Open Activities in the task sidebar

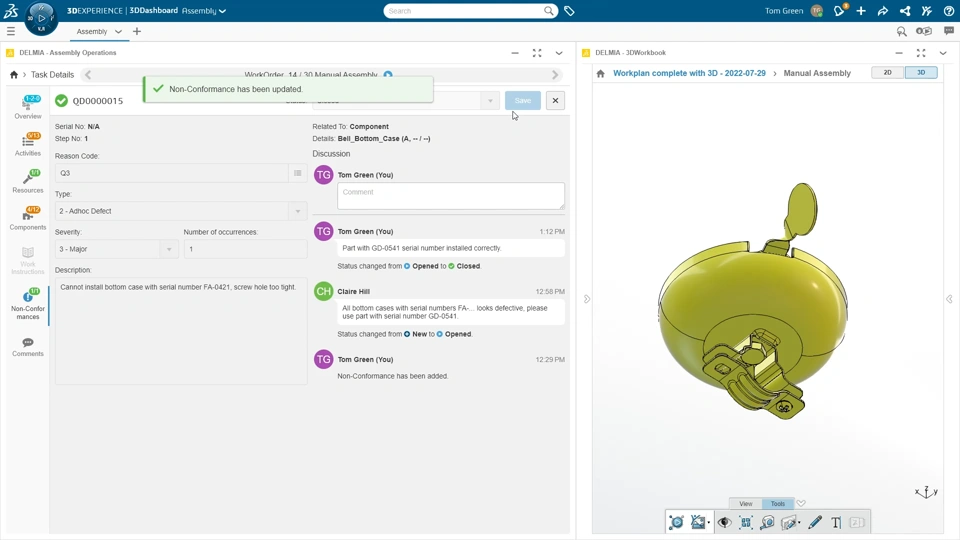28,144
